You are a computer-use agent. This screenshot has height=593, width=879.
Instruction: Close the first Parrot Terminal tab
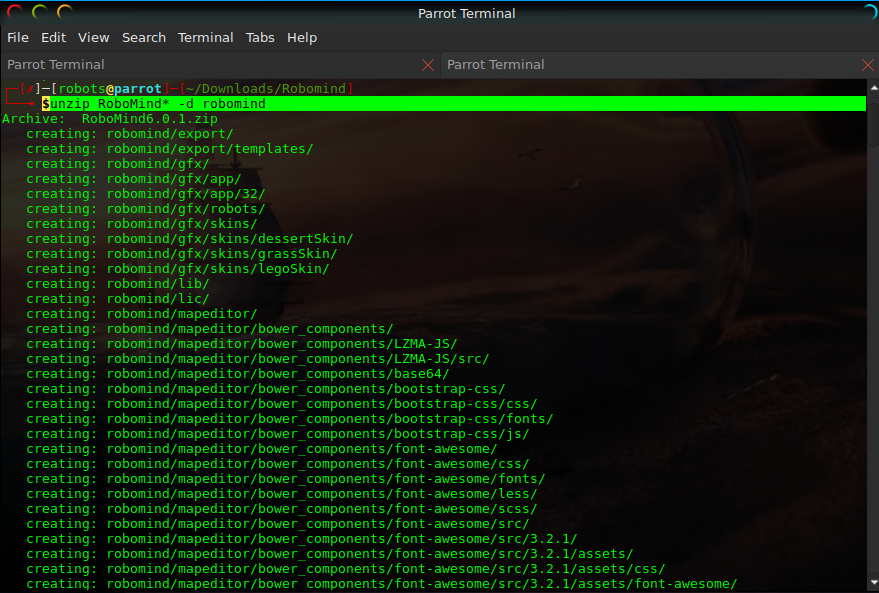click(x=428, y=66)
